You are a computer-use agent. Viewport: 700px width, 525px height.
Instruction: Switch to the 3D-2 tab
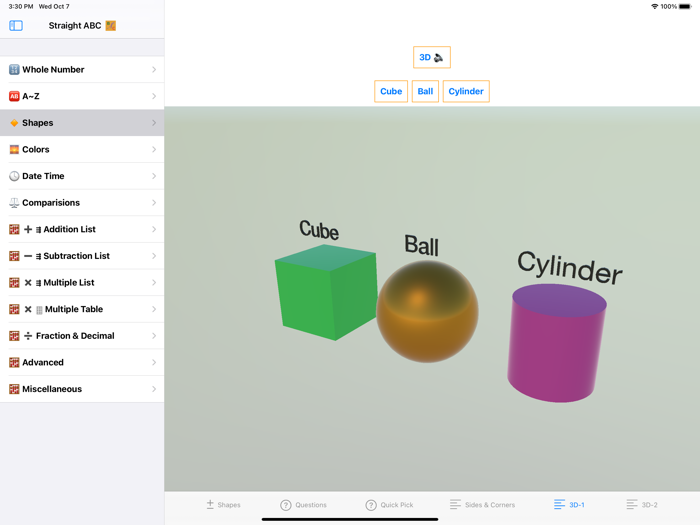642,505
